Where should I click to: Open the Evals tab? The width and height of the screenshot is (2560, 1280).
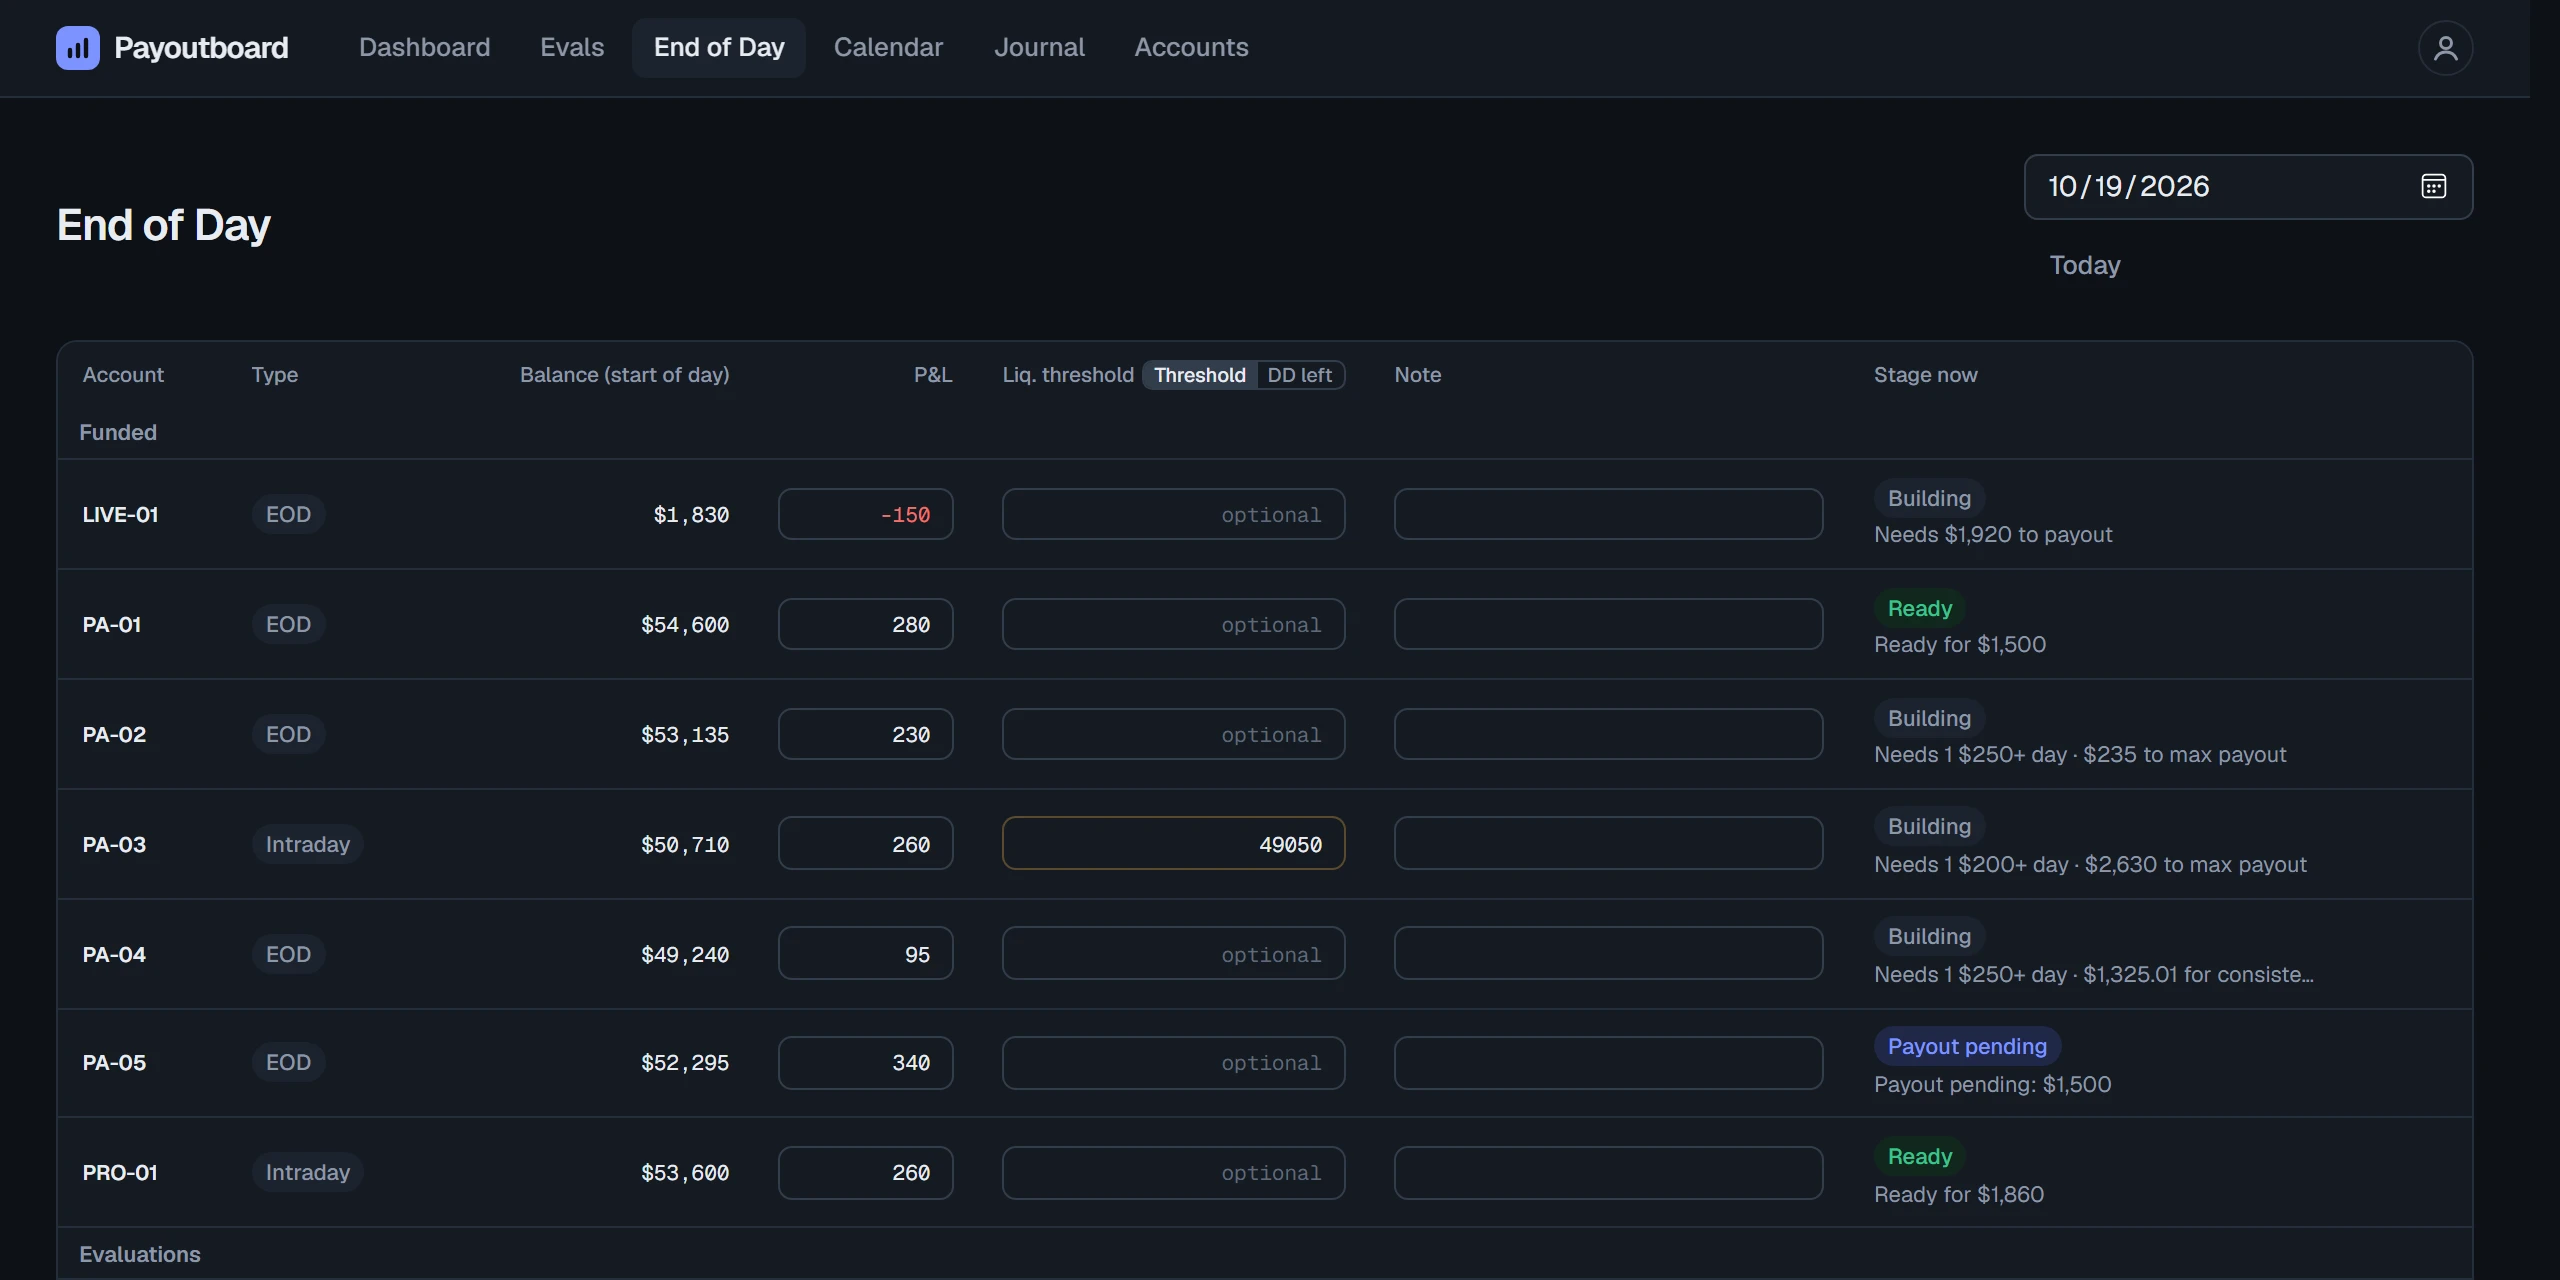pos(572,47)
